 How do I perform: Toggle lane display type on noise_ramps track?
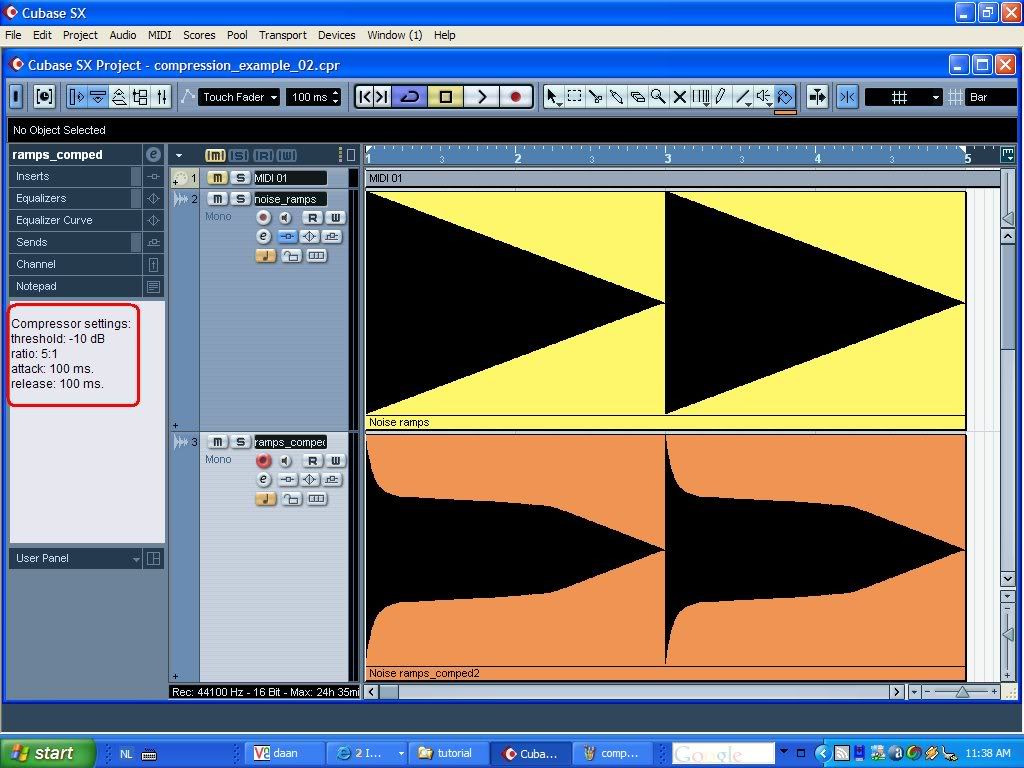pos(317,255)
